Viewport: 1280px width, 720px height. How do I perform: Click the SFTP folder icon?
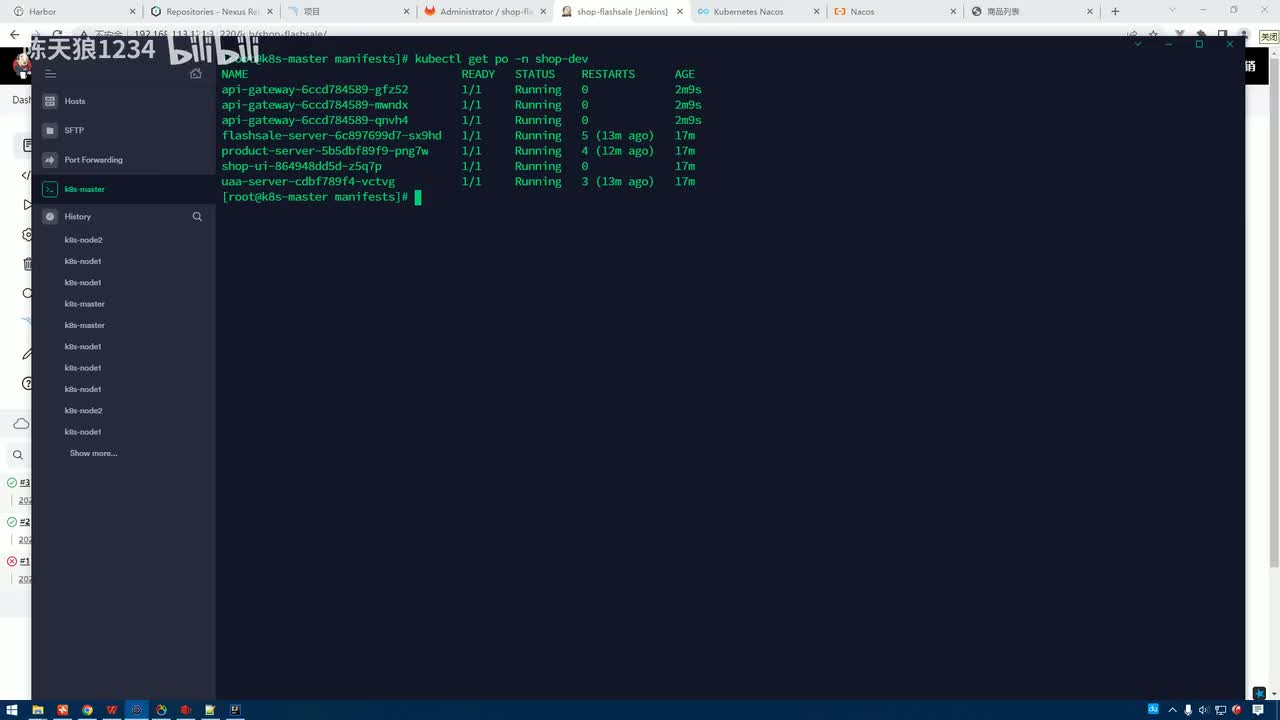pyautogui.click(x=50, y=130)
